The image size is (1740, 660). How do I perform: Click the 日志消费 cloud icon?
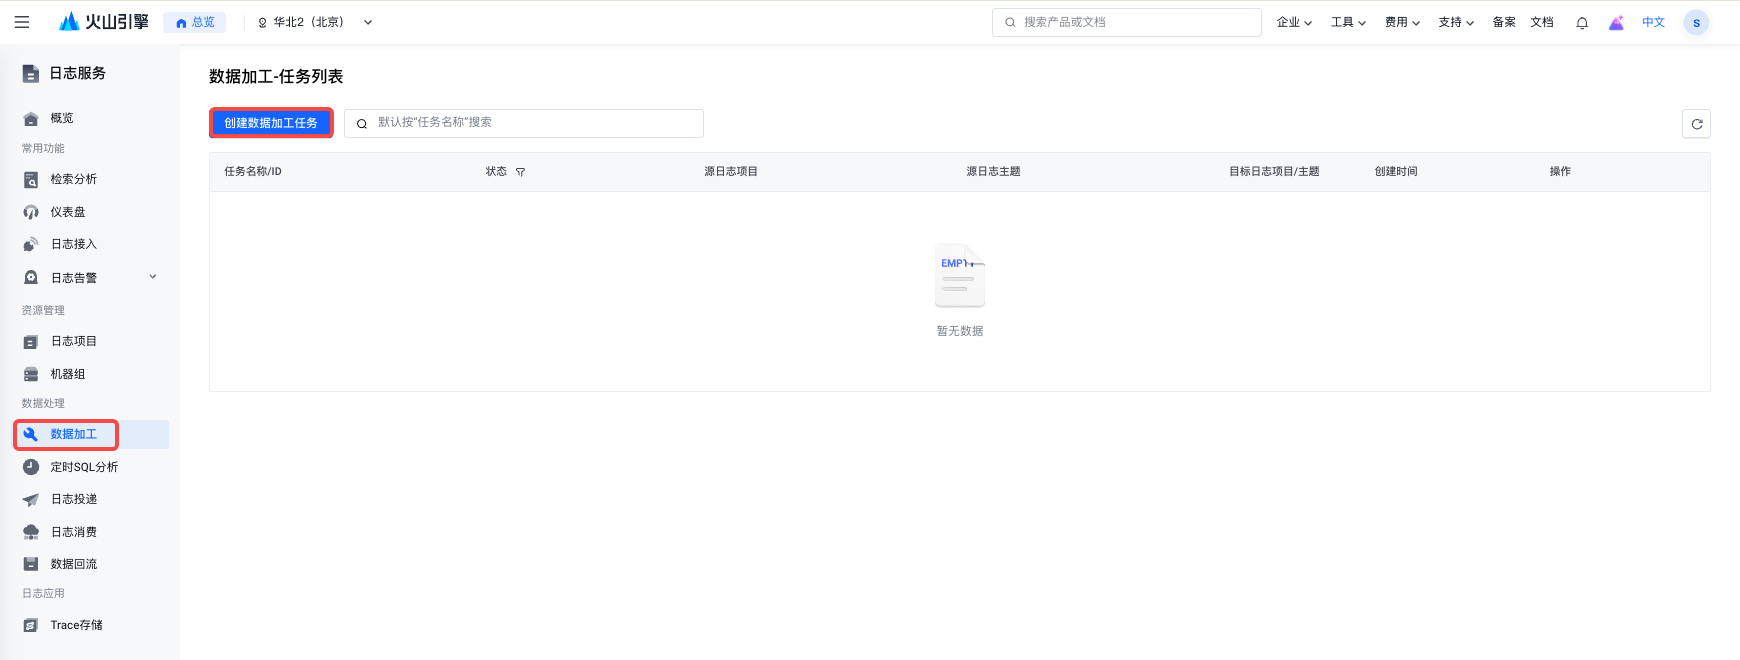tap(31, 532)
